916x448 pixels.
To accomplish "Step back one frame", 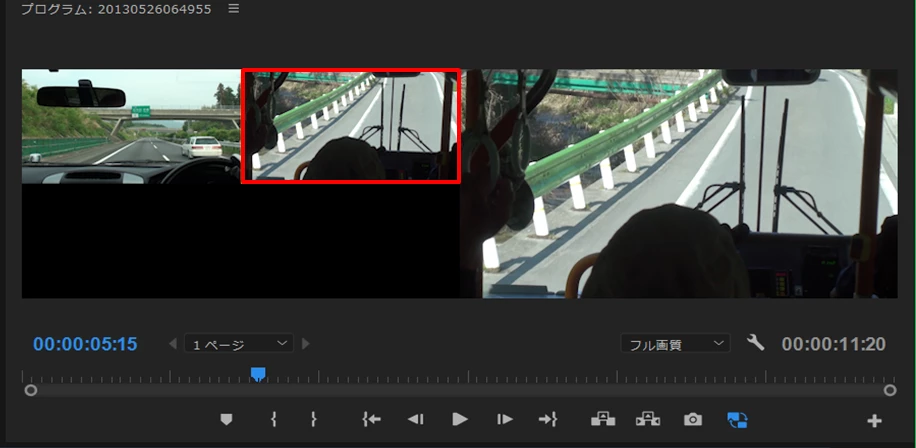I will (x=416, y=419).
